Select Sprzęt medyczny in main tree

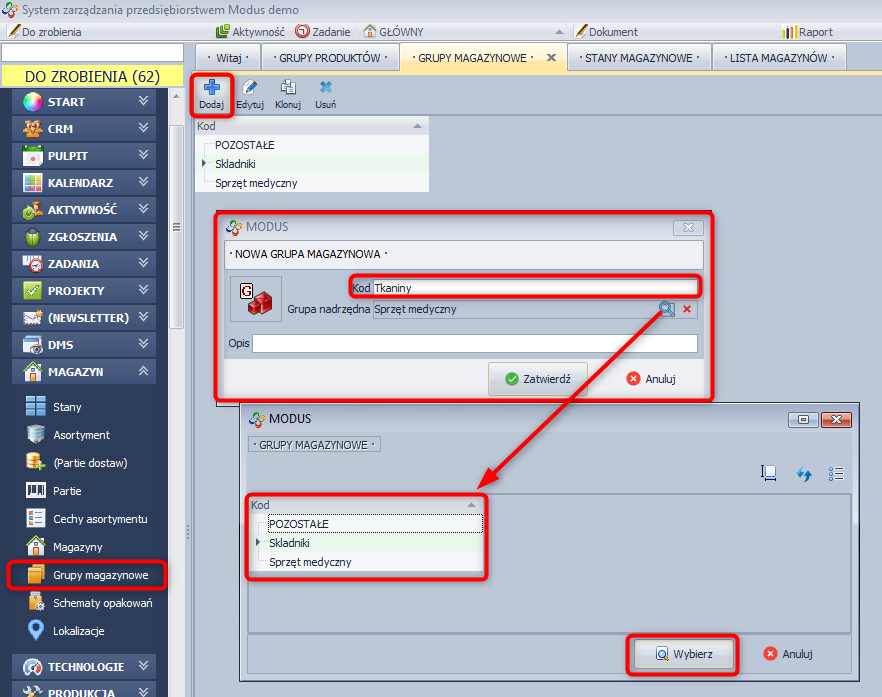pos(256,183)
